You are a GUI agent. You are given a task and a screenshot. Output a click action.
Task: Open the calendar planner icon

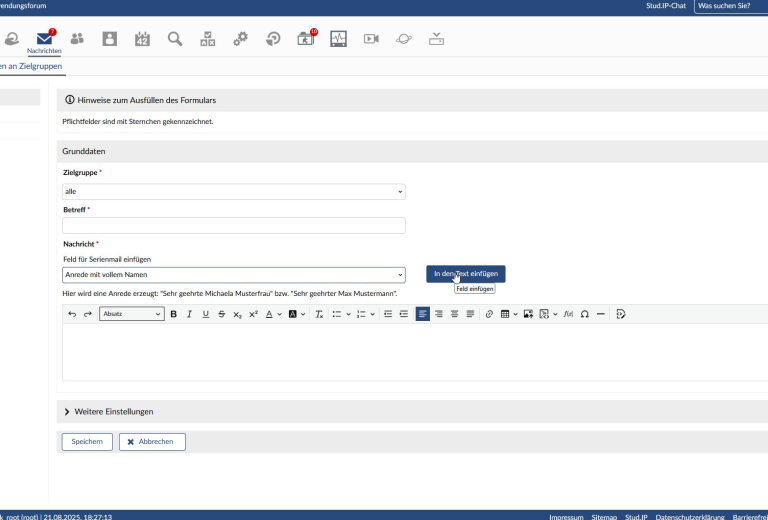pyautogui.click(x=142, y=39)
